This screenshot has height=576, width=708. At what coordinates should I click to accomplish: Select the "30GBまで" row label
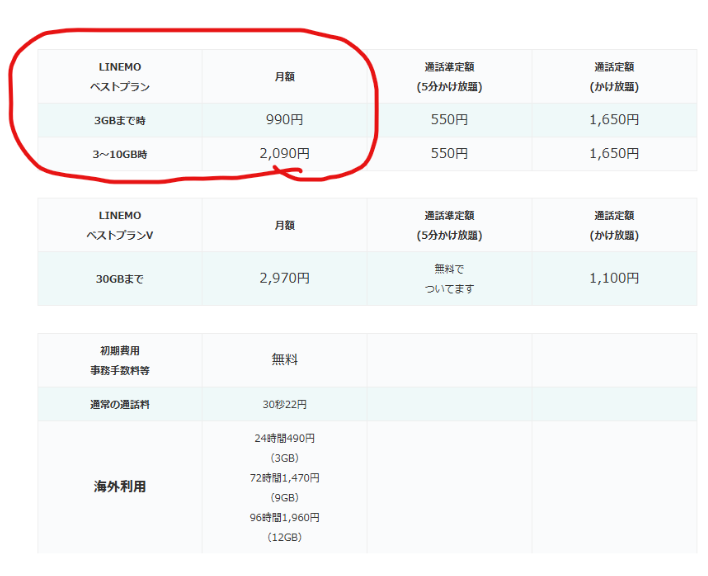[120, 279]
